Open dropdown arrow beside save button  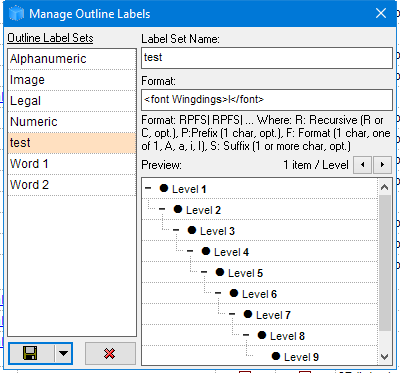(x=63, y=353)
